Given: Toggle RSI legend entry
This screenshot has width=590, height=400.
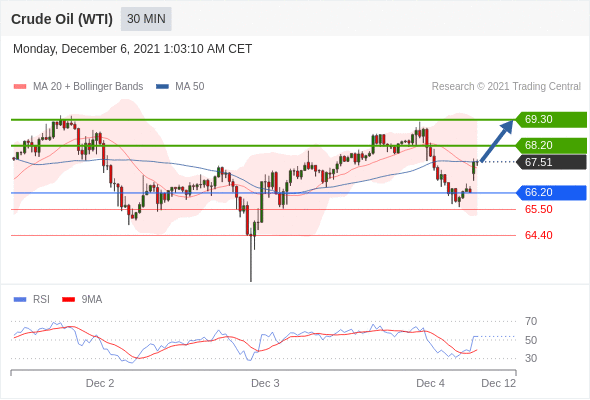Looking at the screenshot, I should pyautogui.click(x=32, y=300).
